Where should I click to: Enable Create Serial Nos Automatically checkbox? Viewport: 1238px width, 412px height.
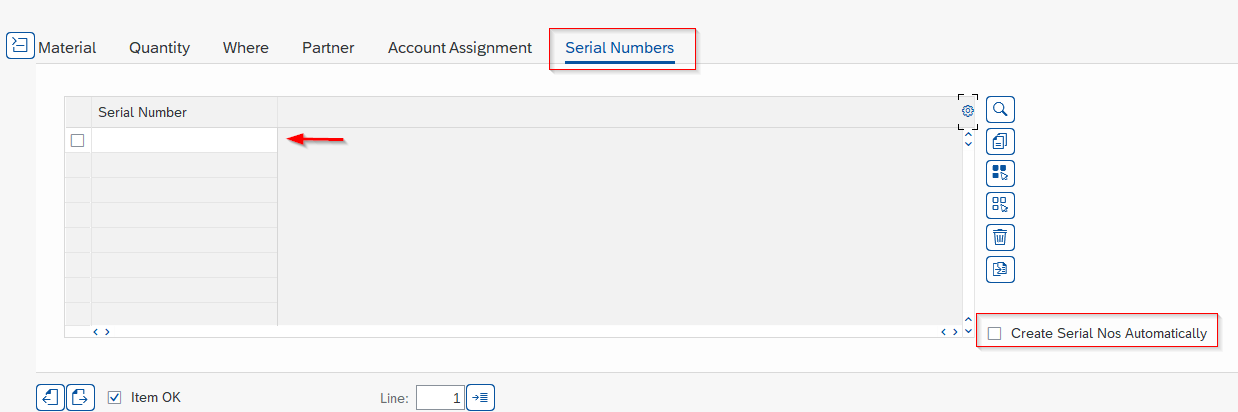pyautogui.click(x=994, y=333)
